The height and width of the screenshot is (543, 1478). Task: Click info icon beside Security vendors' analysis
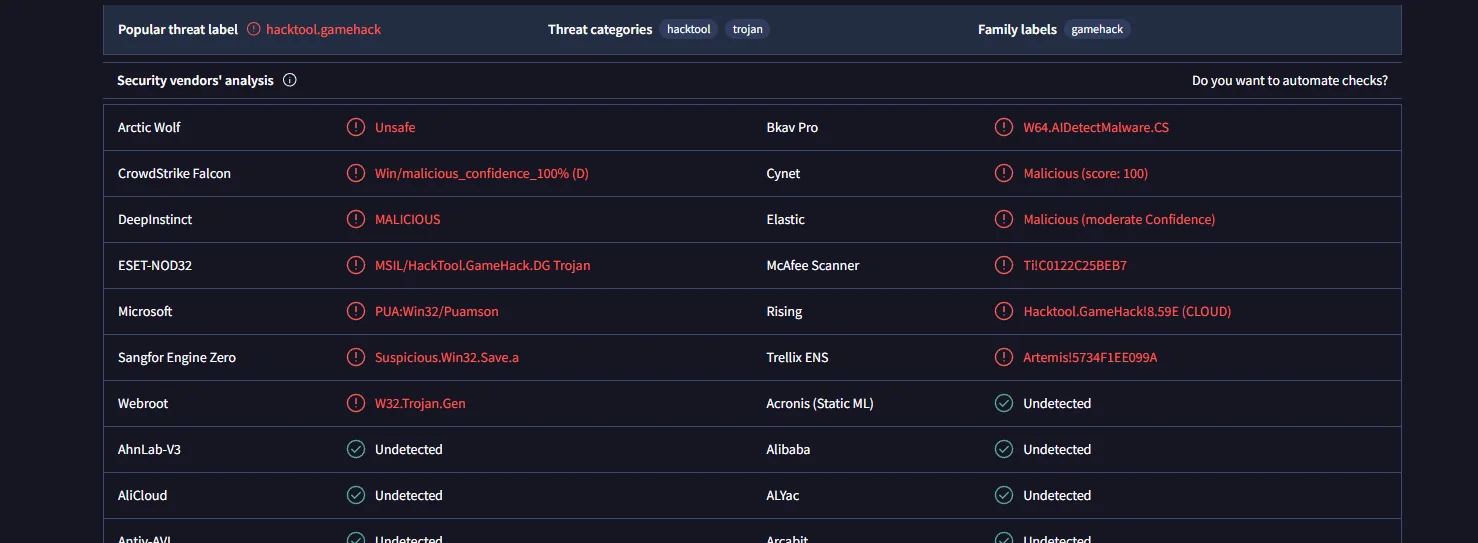pos(290,81)
